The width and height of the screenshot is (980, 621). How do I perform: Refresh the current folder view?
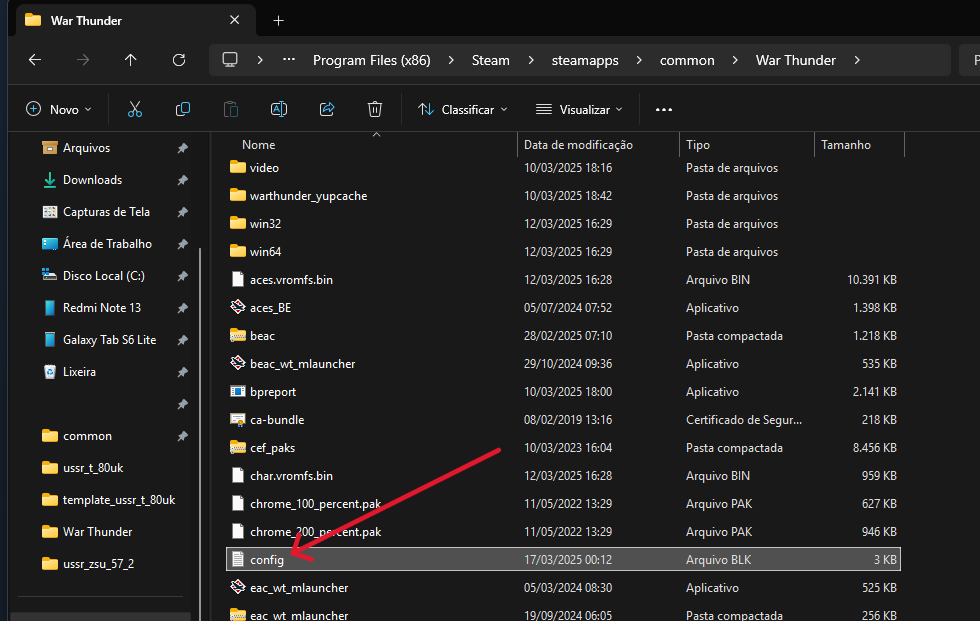[x=179, y=60]
